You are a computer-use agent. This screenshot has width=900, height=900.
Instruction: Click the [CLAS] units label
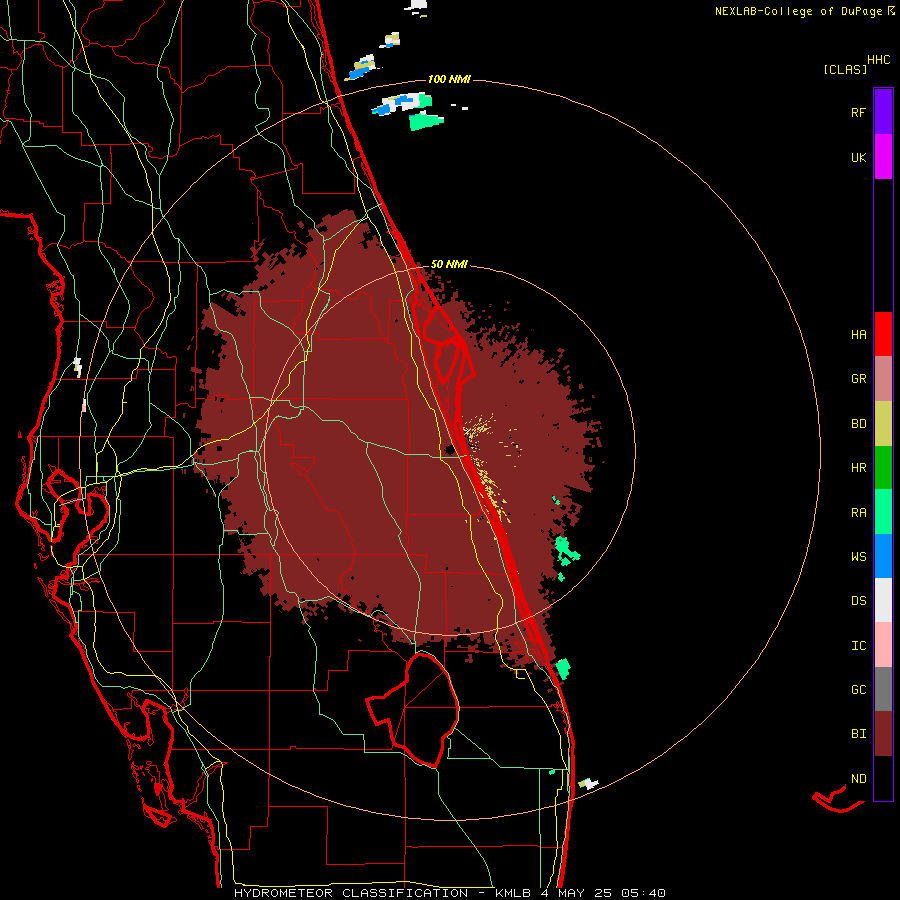845,70
